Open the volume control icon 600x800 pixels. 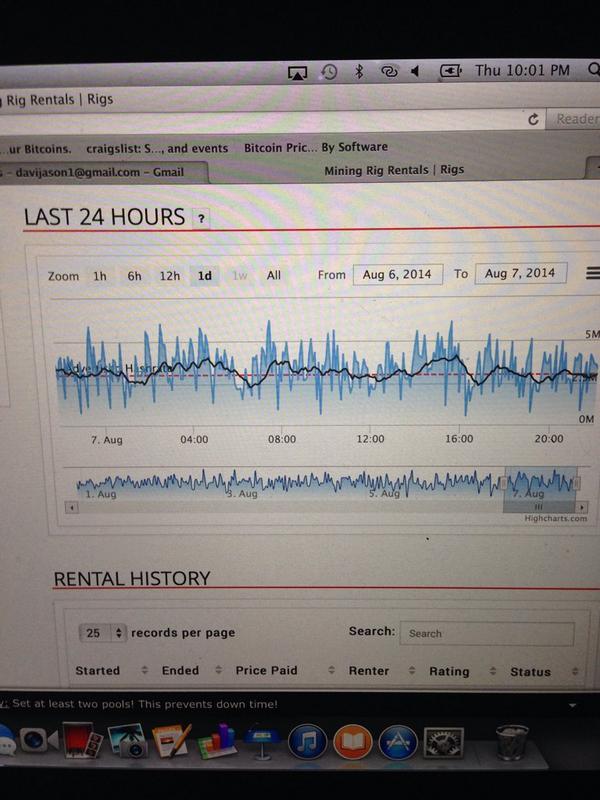click(415, 71)
